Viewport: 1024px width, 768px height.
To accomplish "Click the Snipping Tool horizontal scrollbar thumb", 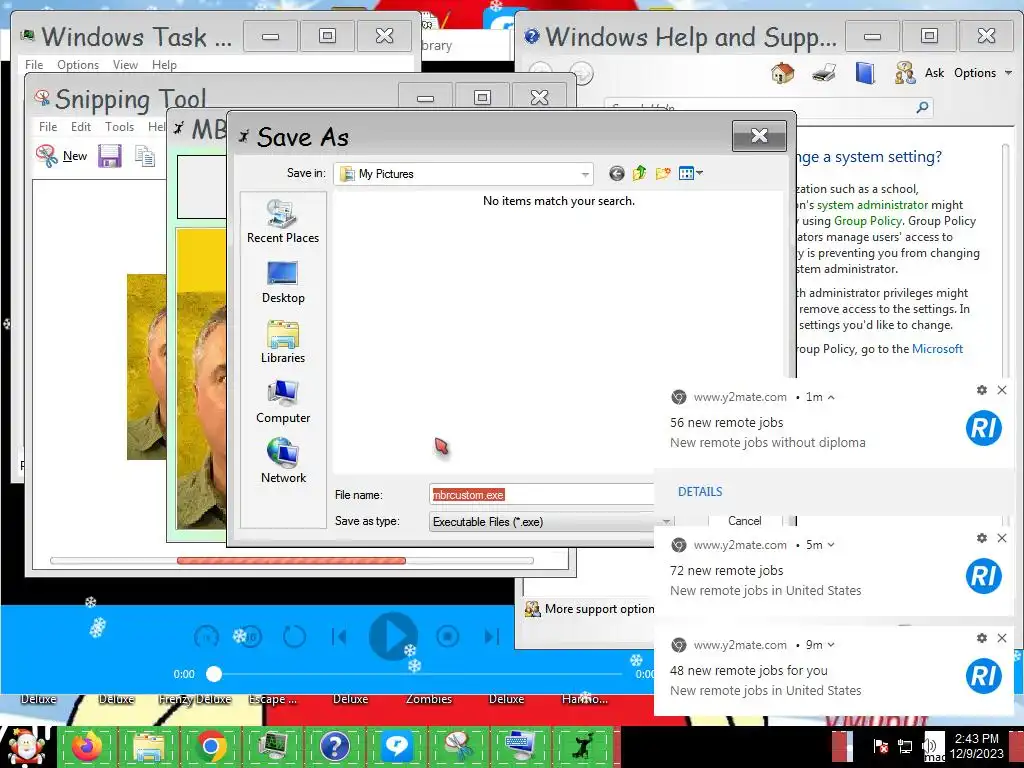I will click(x=291, y=560).
